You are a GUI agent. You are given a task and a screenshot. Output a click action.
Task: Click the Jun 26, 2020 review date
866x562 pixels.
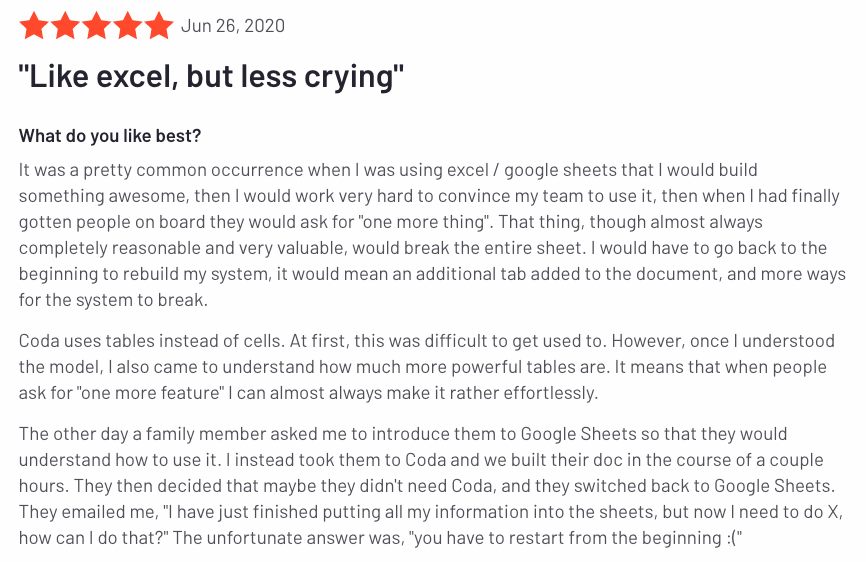pos(232,26)
